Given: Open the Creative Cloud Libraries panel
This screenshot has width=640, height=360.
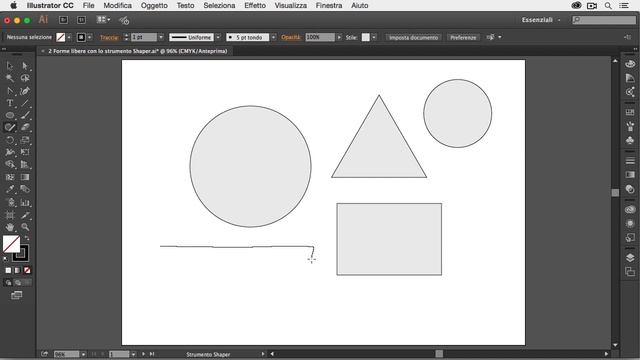Looking at the screenshot, I should coord(630,210).
